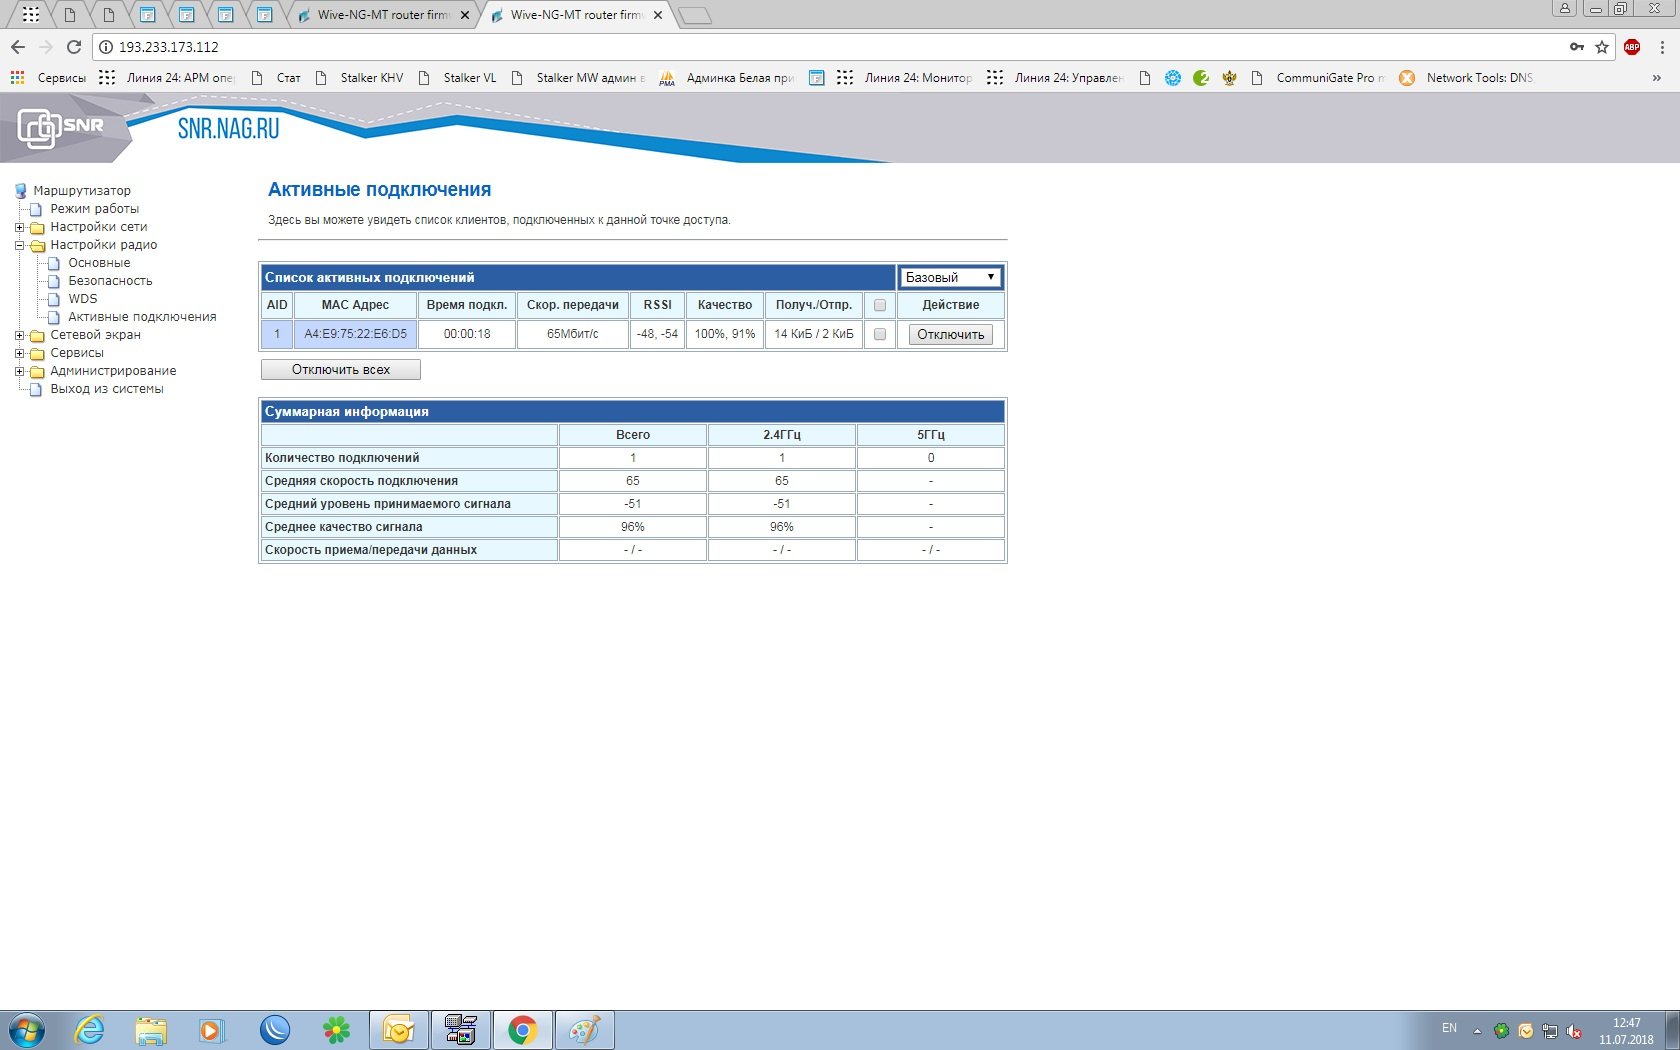The image size is (1680, 1050).
Task: Click the saved password key icon
Action: pos(1577,47)
